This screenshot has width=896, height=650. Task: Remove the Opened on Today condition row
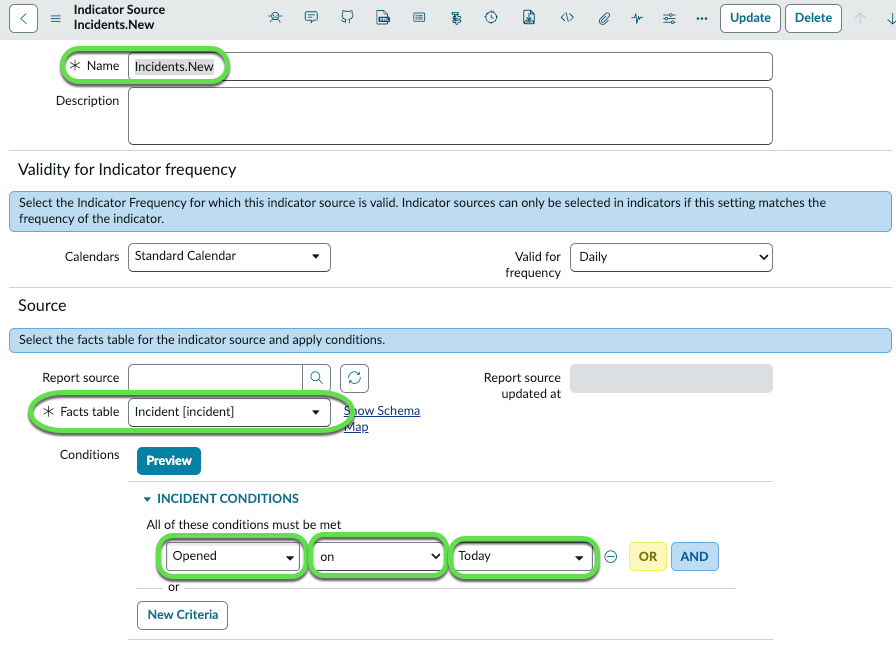(611, 556)
